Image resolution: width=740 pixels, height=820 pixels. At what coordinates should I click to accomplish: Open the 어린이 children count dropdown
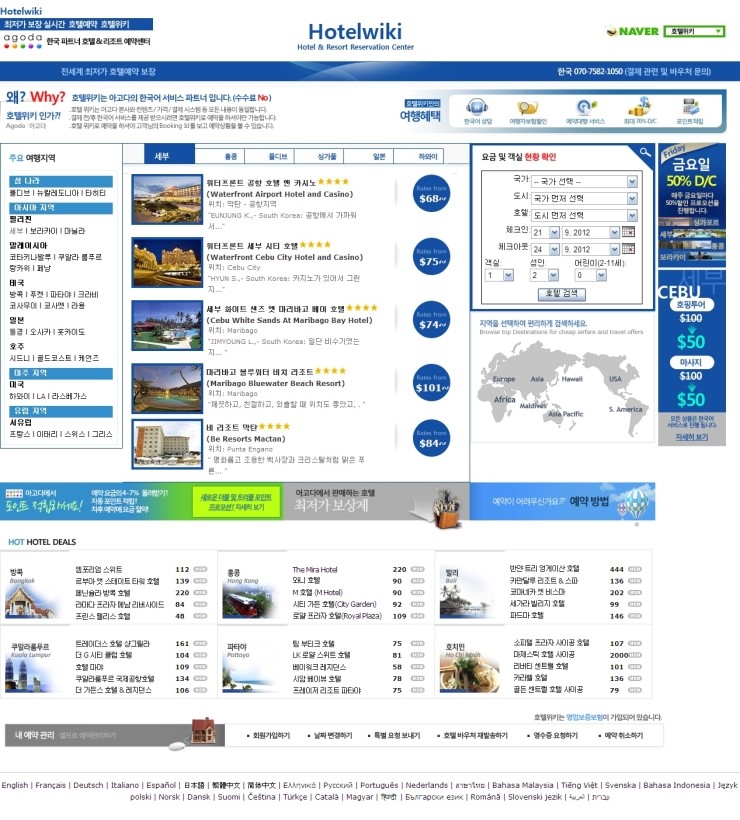(590, 275)
